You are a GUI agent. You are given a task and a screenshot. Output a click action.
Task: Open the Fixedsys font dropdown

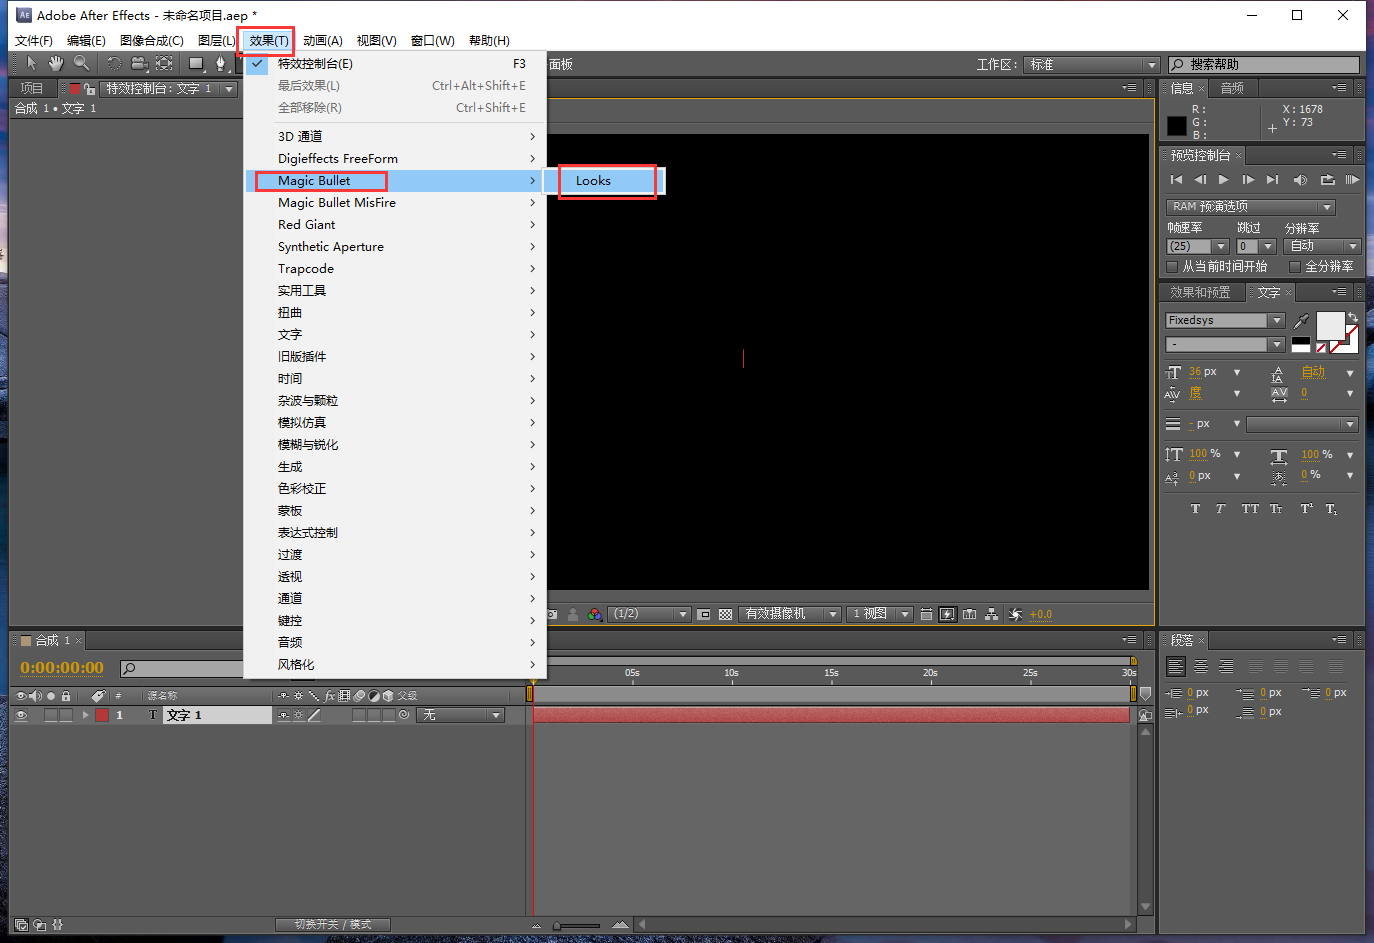1276,321
